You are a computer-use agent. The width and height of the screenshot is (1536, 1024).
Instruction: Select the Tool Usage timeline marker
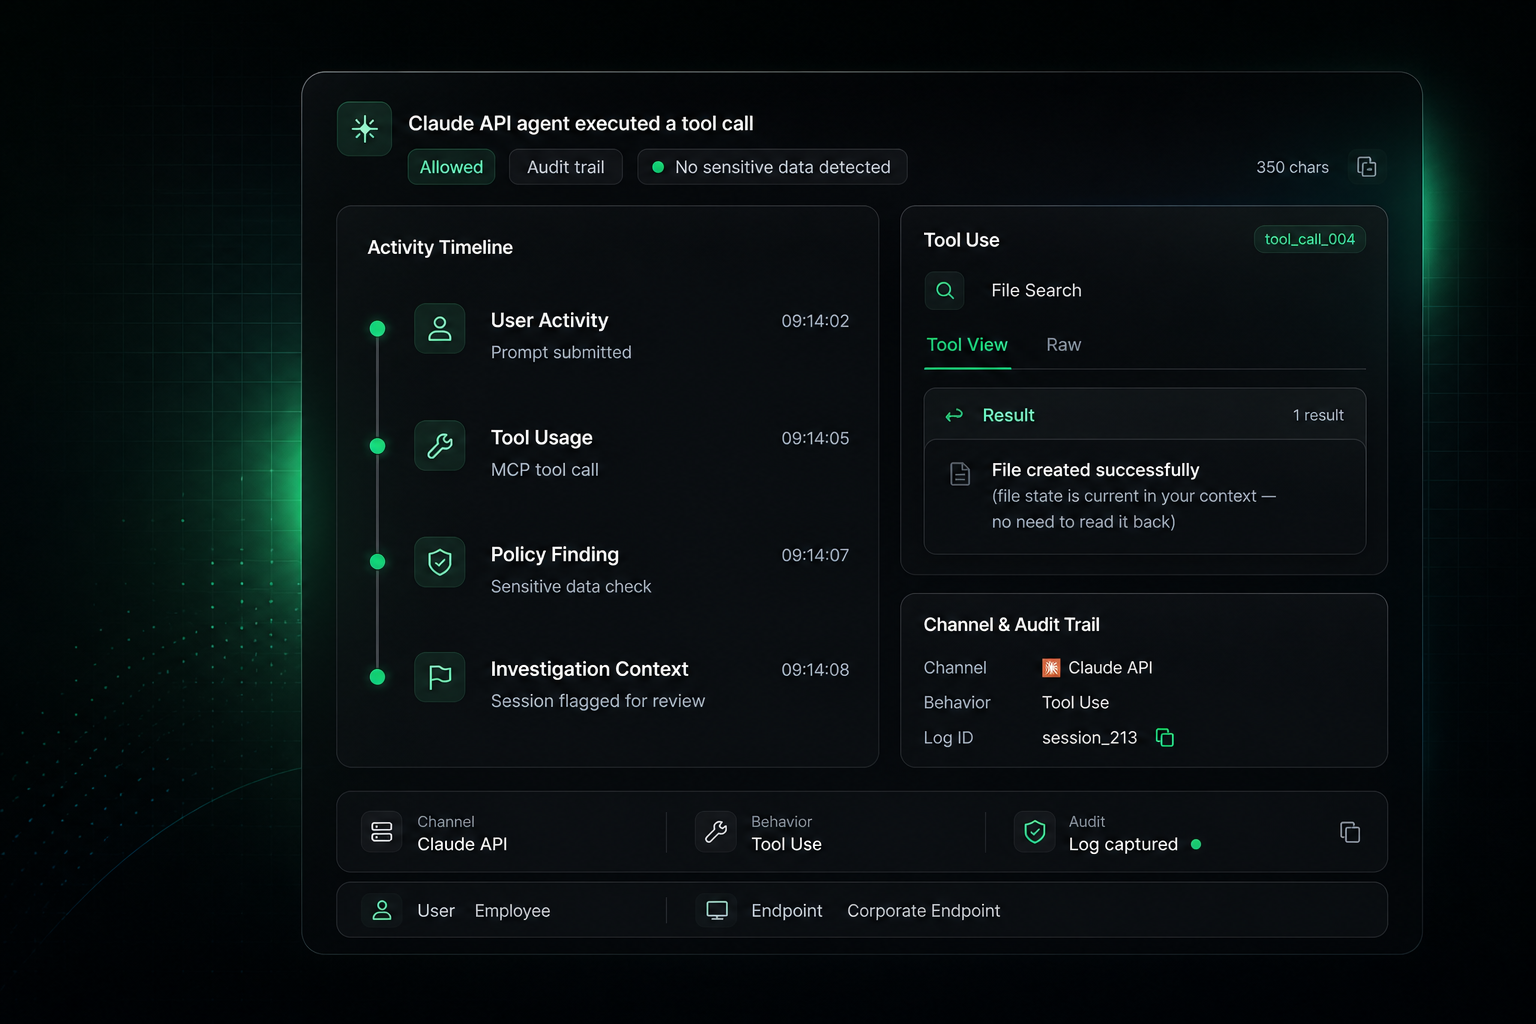(377, 446)
